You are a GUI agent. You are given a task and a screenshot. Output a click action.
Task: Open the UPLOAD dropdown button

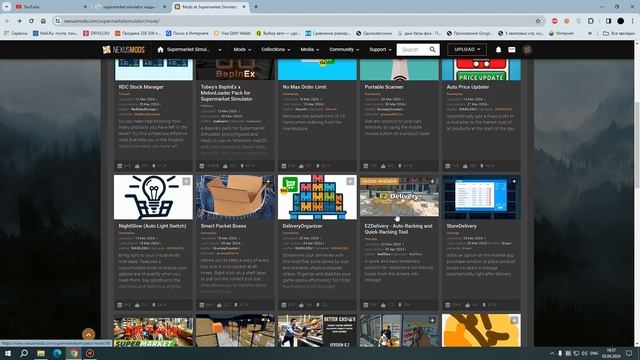[x=467, y=49]
